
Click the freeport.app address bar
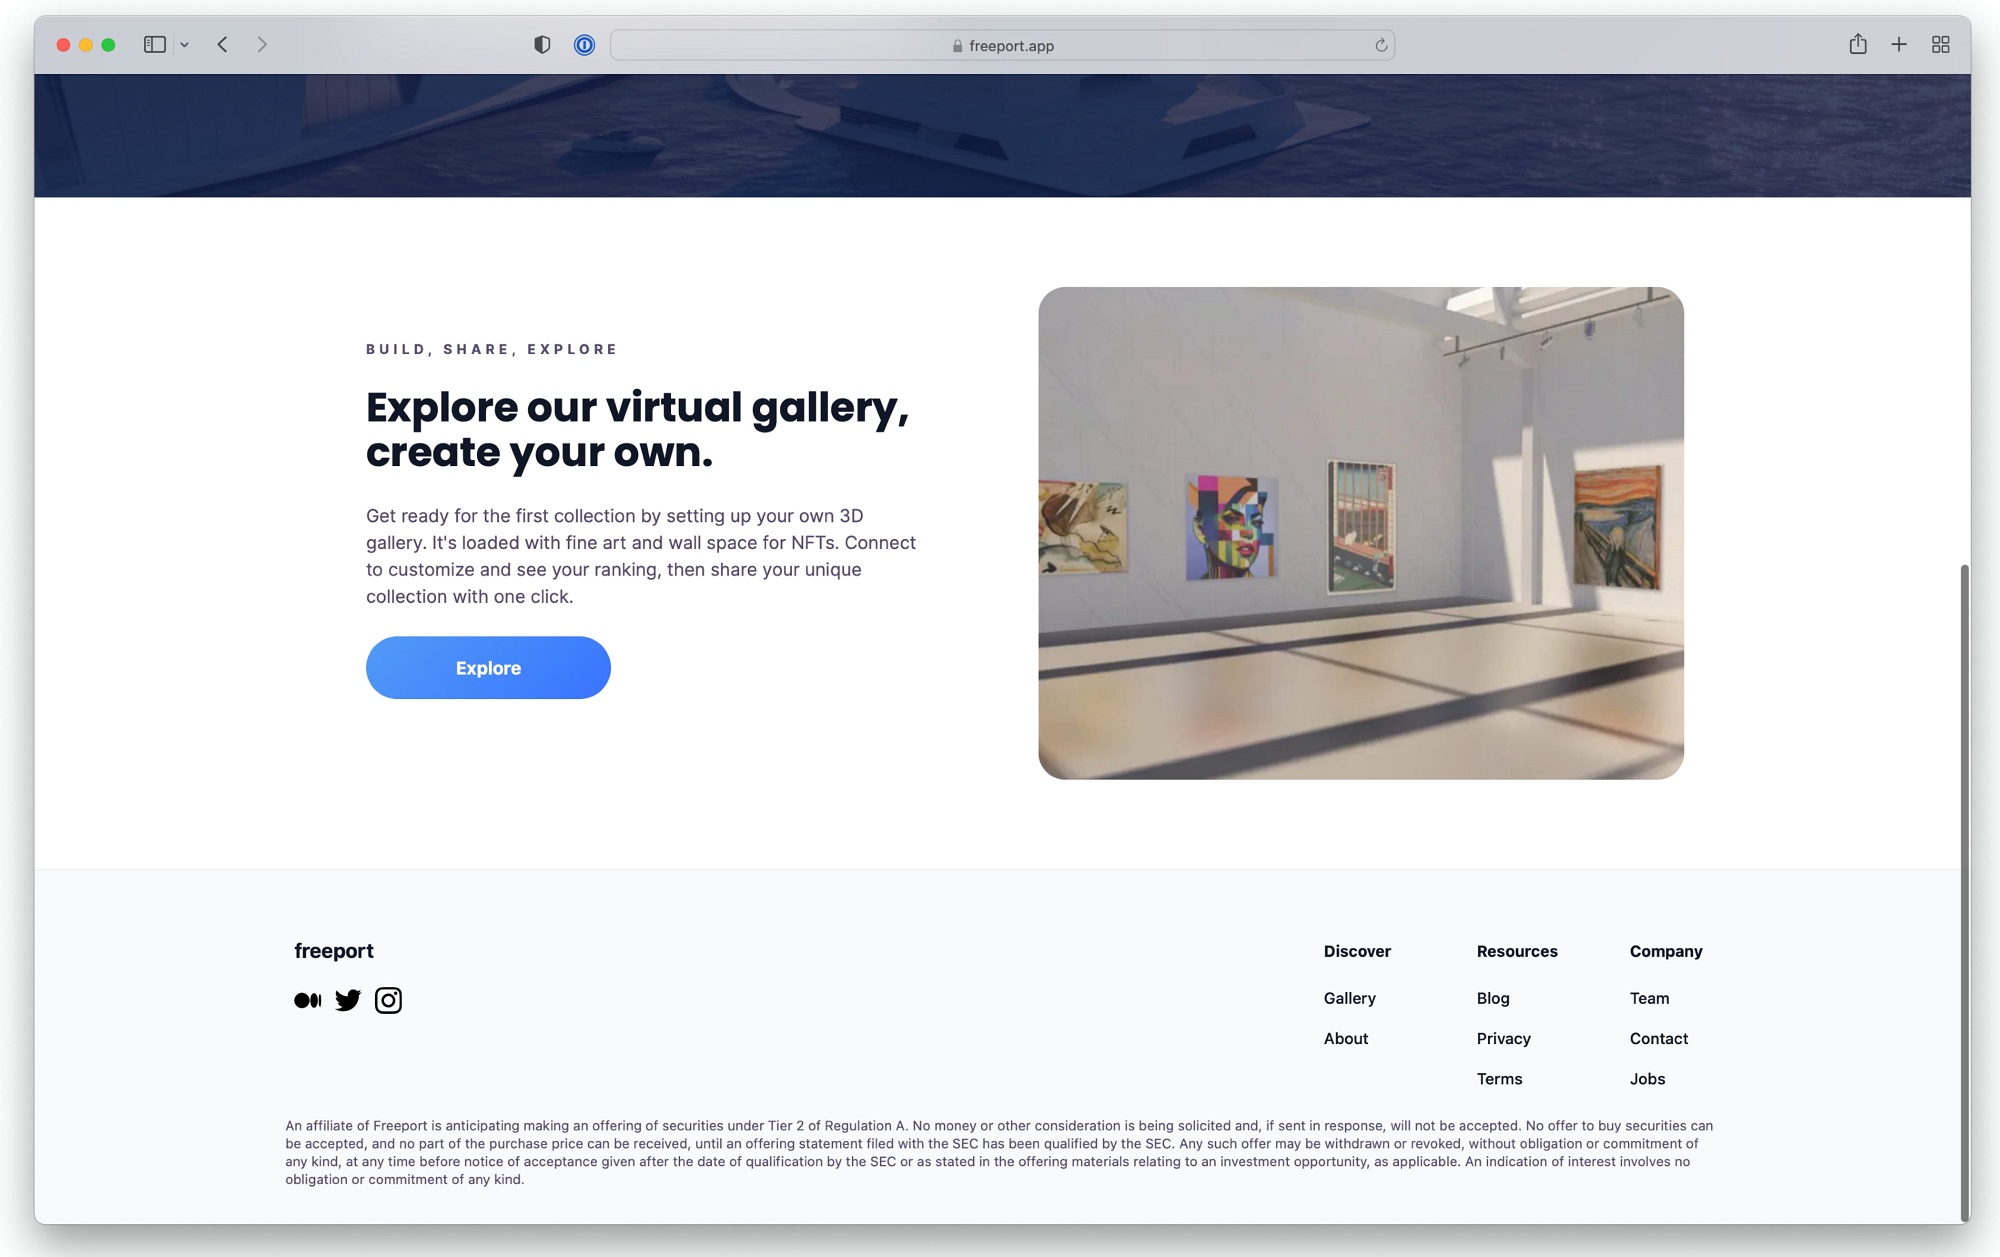(x=1002, y=45)
